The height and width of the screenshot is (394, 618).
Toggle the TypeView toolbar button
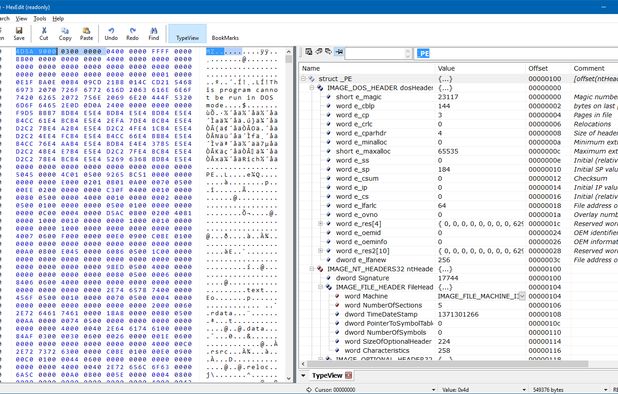(x=187, y=33)
